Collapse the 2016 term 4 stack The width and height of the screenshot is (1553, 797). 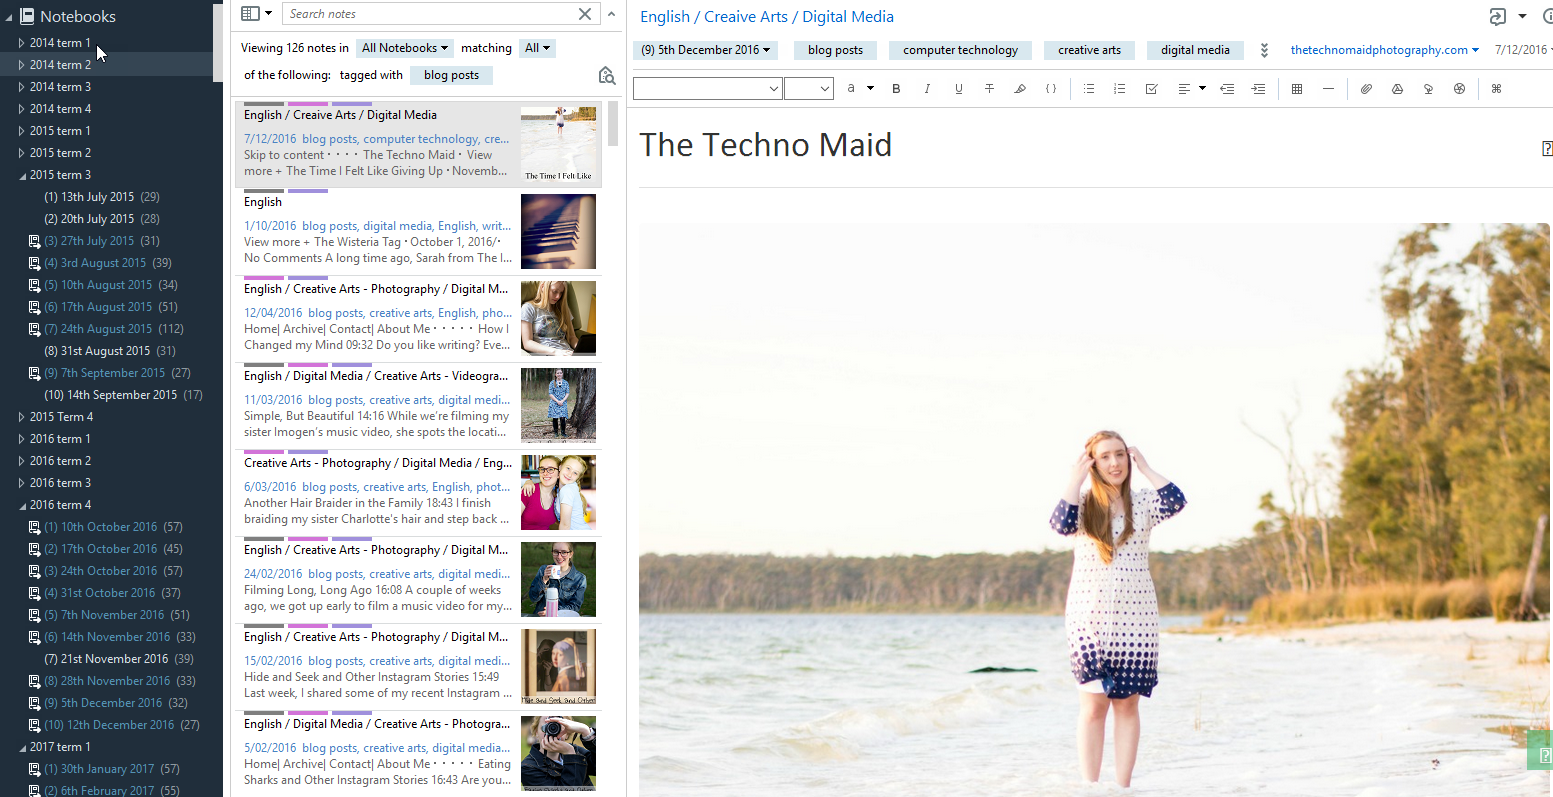(22, 505)
